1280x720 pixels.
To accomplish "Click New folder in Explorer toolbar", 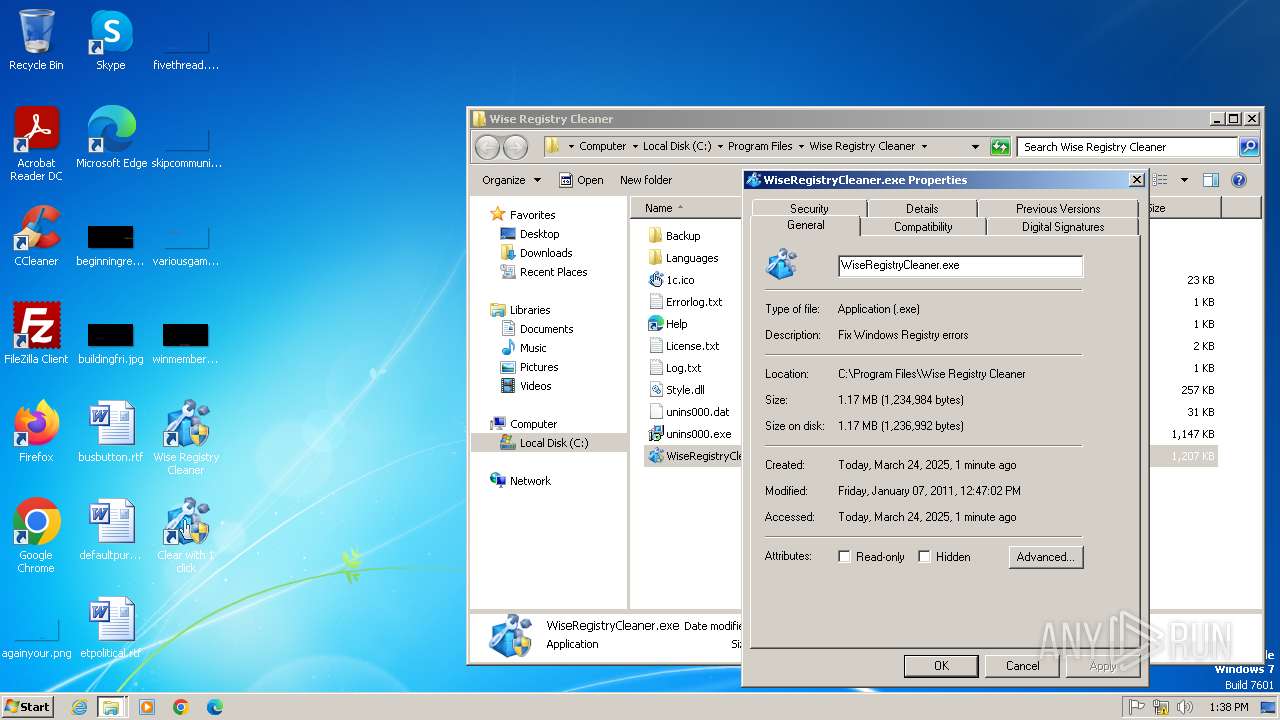I will (x=646, y=180).
